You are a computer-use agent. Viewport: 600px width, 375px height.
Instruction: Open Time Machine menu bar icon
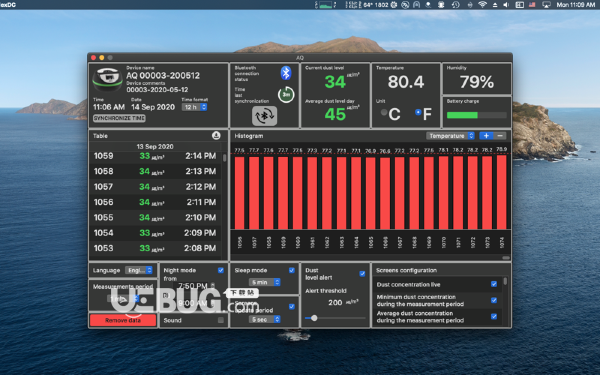click(455, 5)
